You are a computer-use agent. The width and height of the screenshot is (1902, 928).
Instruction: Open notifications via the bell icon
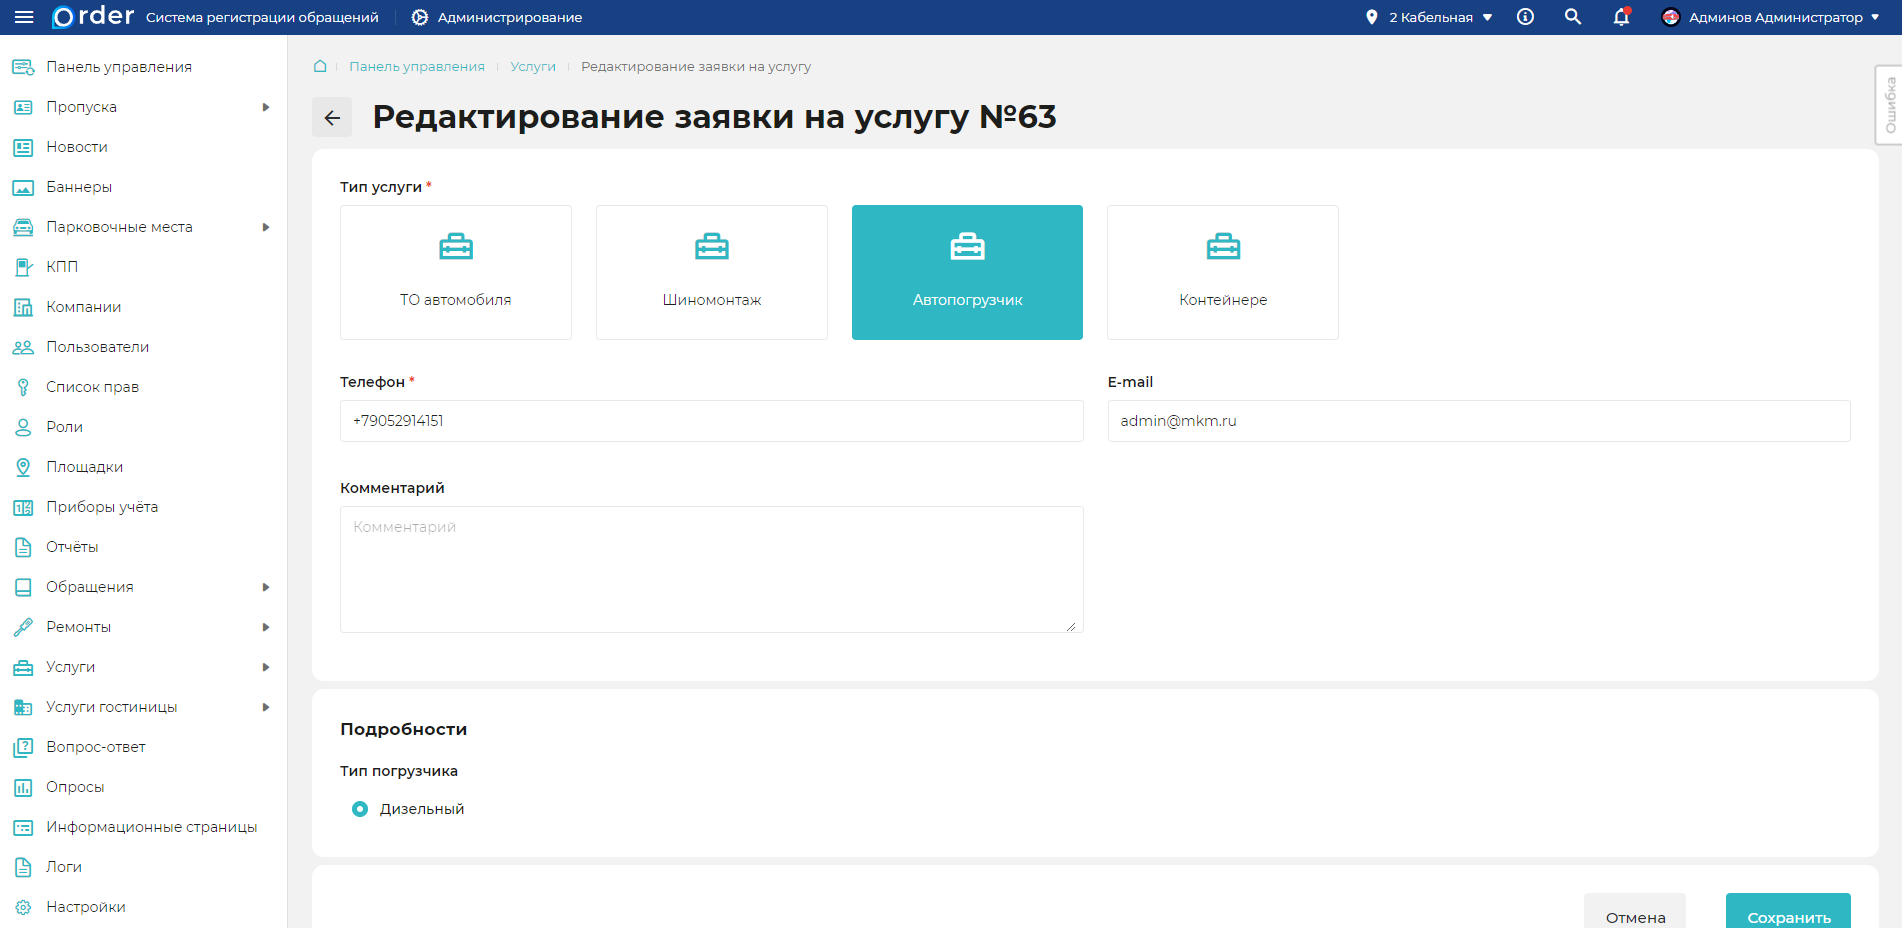[x=1620, y=17]
